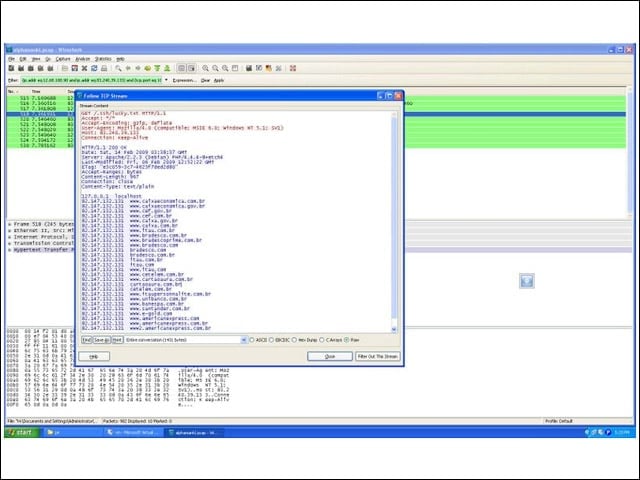Image resolution: width=640 pixels, height=480 pixels.
Task: Click the Expression... filter button
Action: (x=184, y=80)
